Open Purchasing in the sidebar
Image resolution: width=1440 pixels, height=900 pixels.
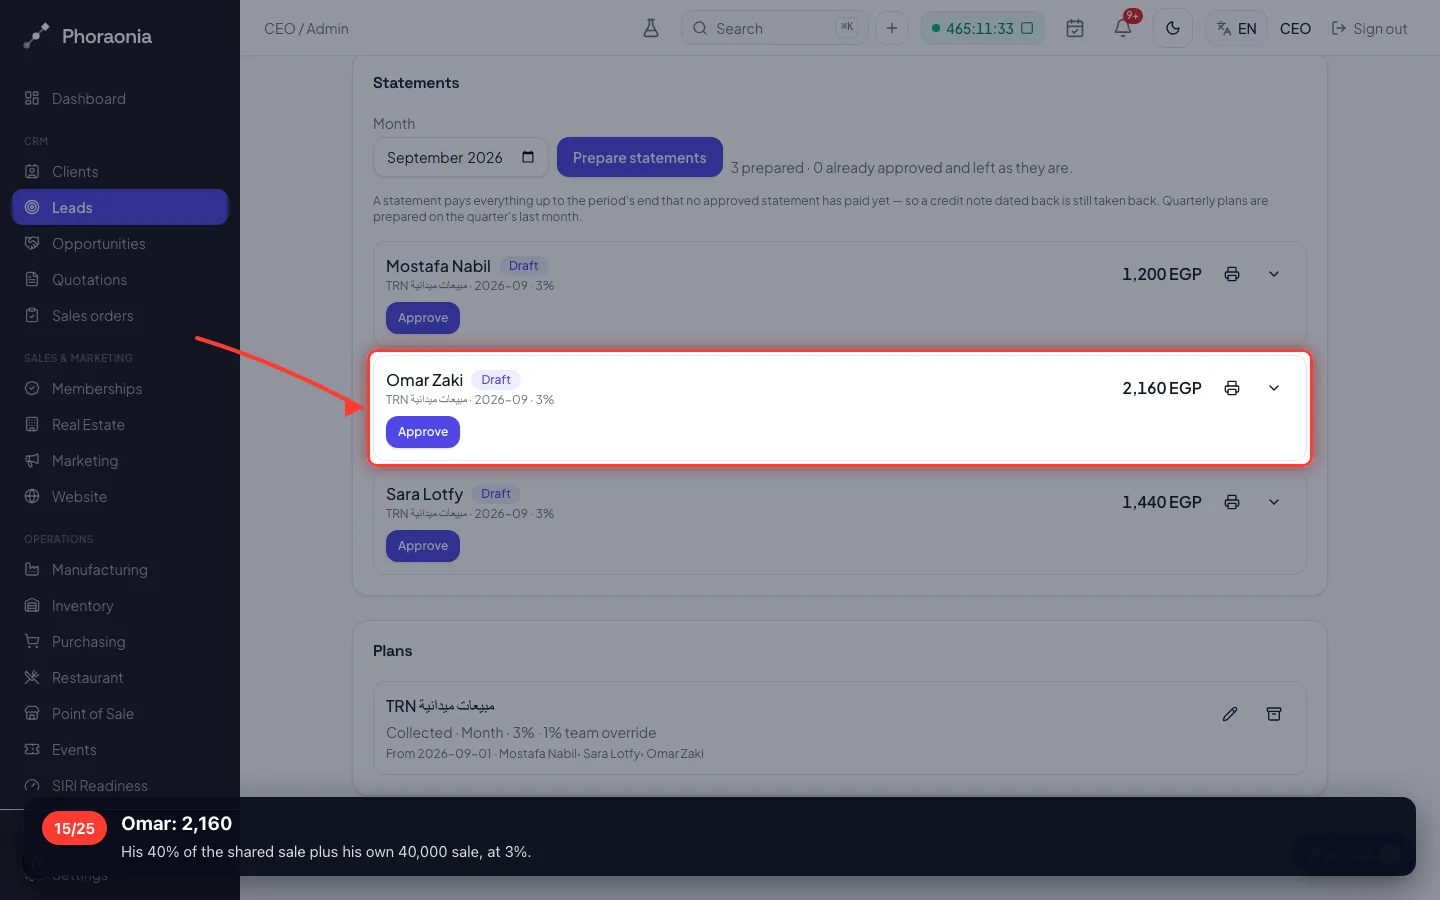(120, 642)
